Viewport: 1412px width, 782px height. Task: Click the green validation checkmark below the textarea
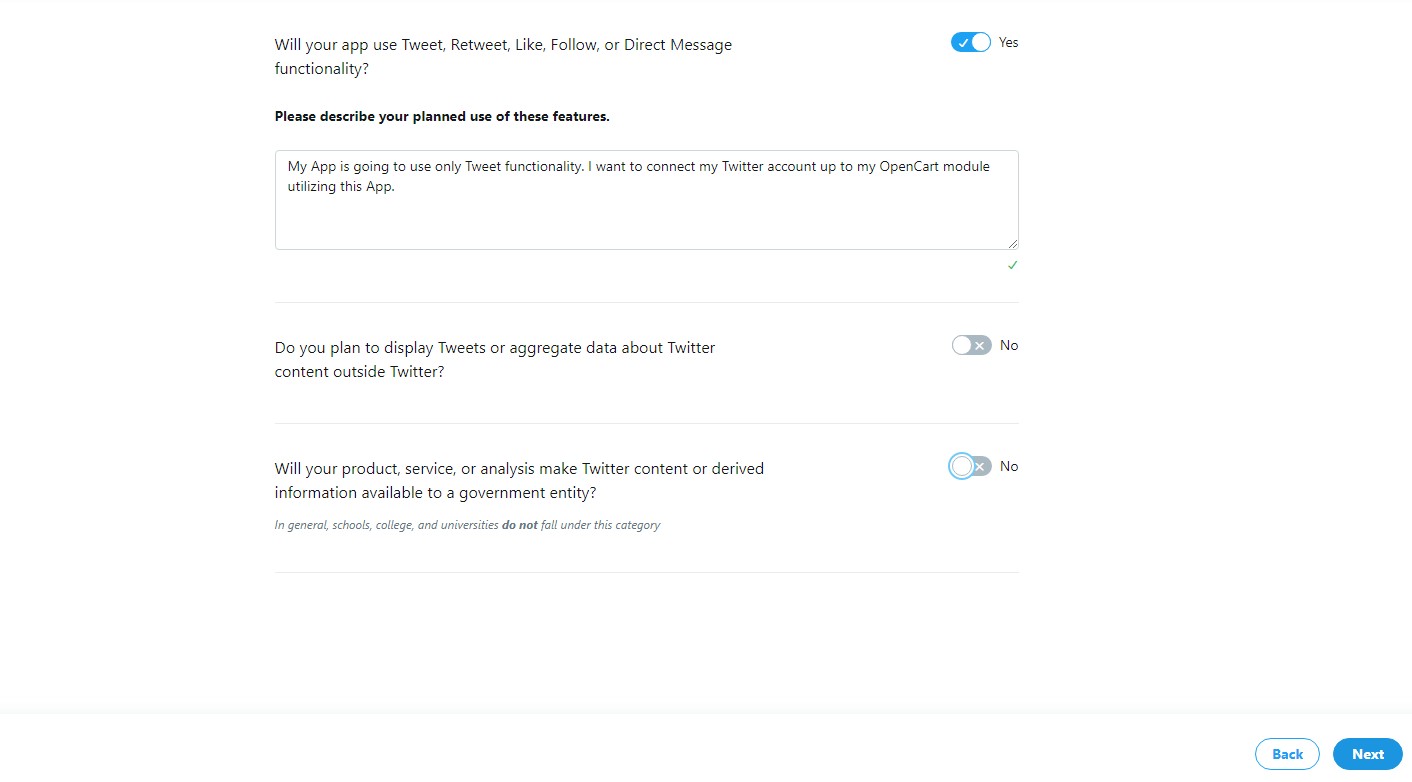(x=1012, y=265)
